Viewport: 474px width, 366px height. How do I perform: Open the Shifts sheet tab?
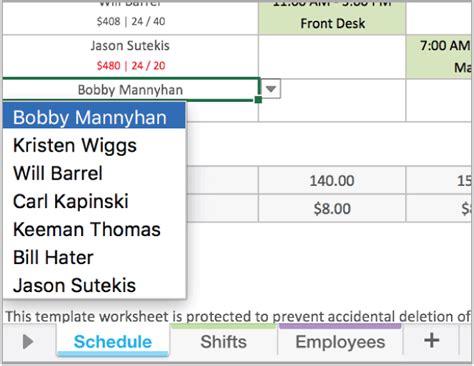[x=223, y=342]
